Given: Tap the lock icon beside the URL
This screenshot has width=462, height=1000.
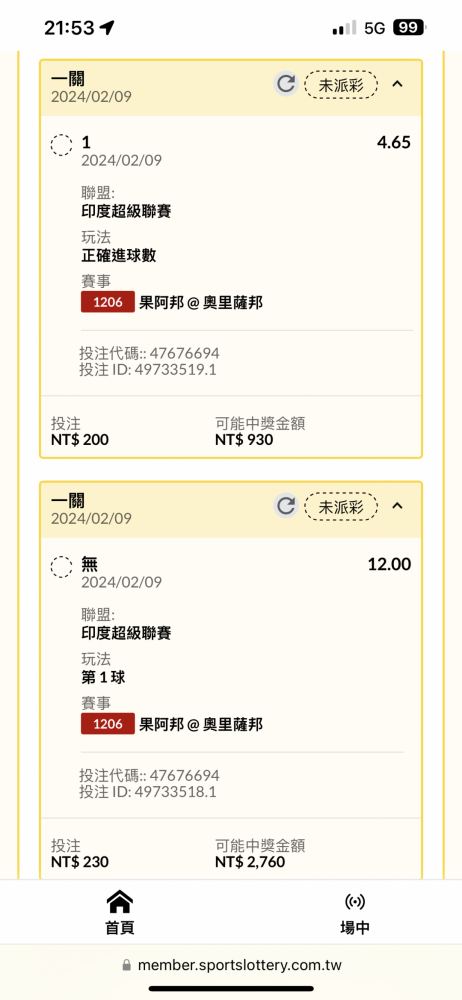Looking at the screenshot, I should click(126, 965).
